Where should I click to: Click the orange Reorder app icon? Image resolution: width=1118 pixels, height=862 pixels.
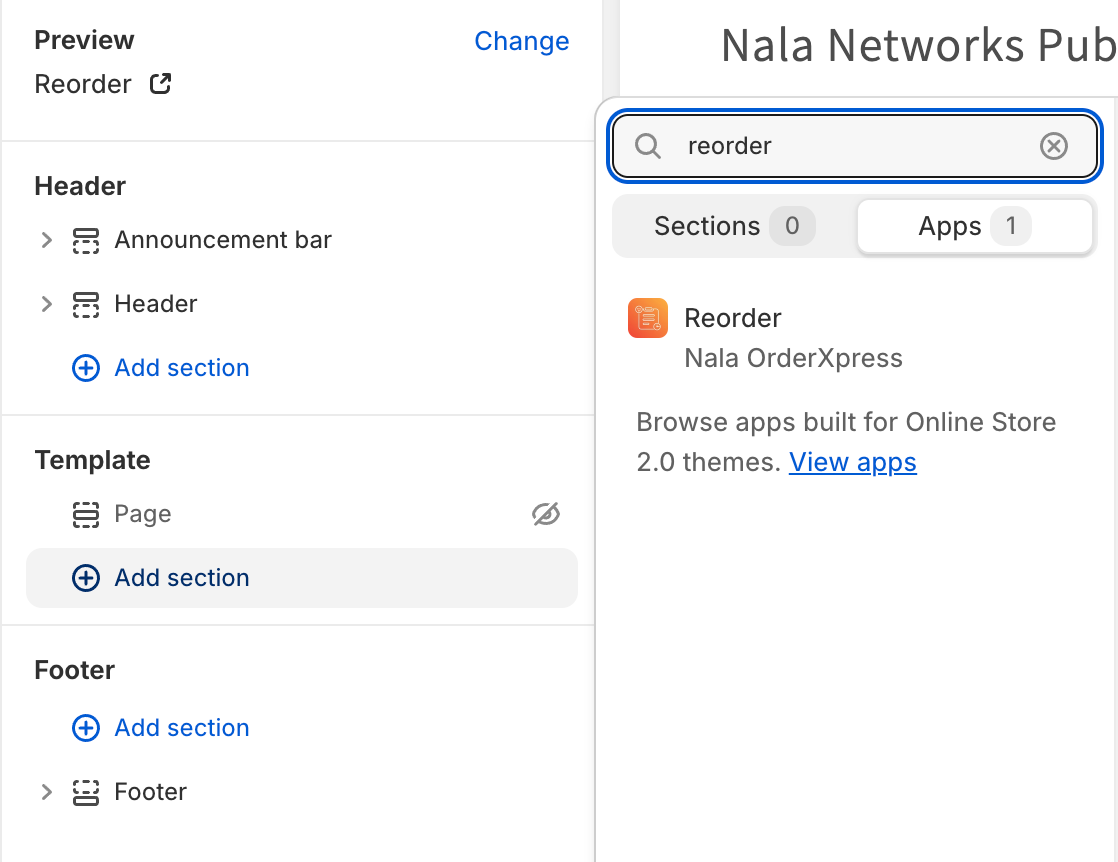tap(648, 318)
